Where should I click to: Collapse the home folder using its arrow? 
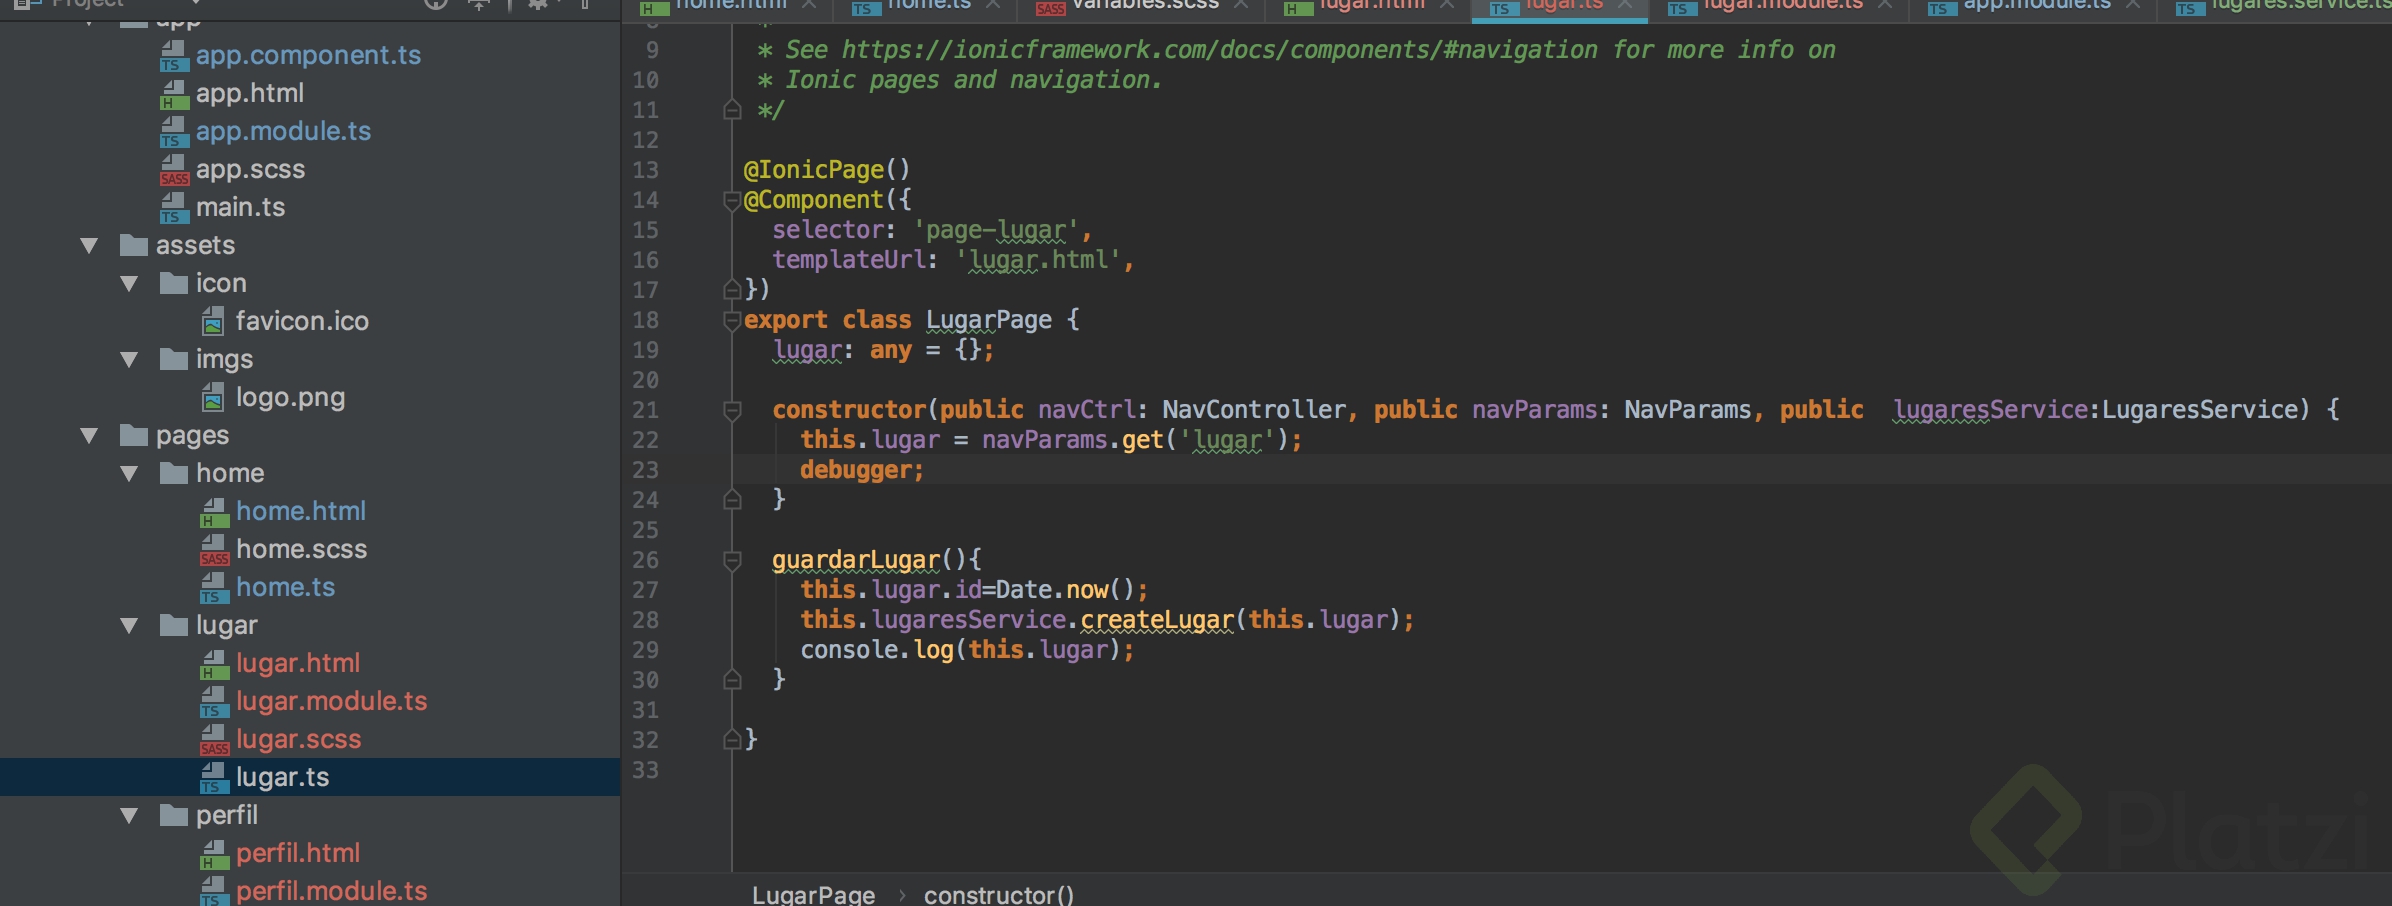(129, 474)
